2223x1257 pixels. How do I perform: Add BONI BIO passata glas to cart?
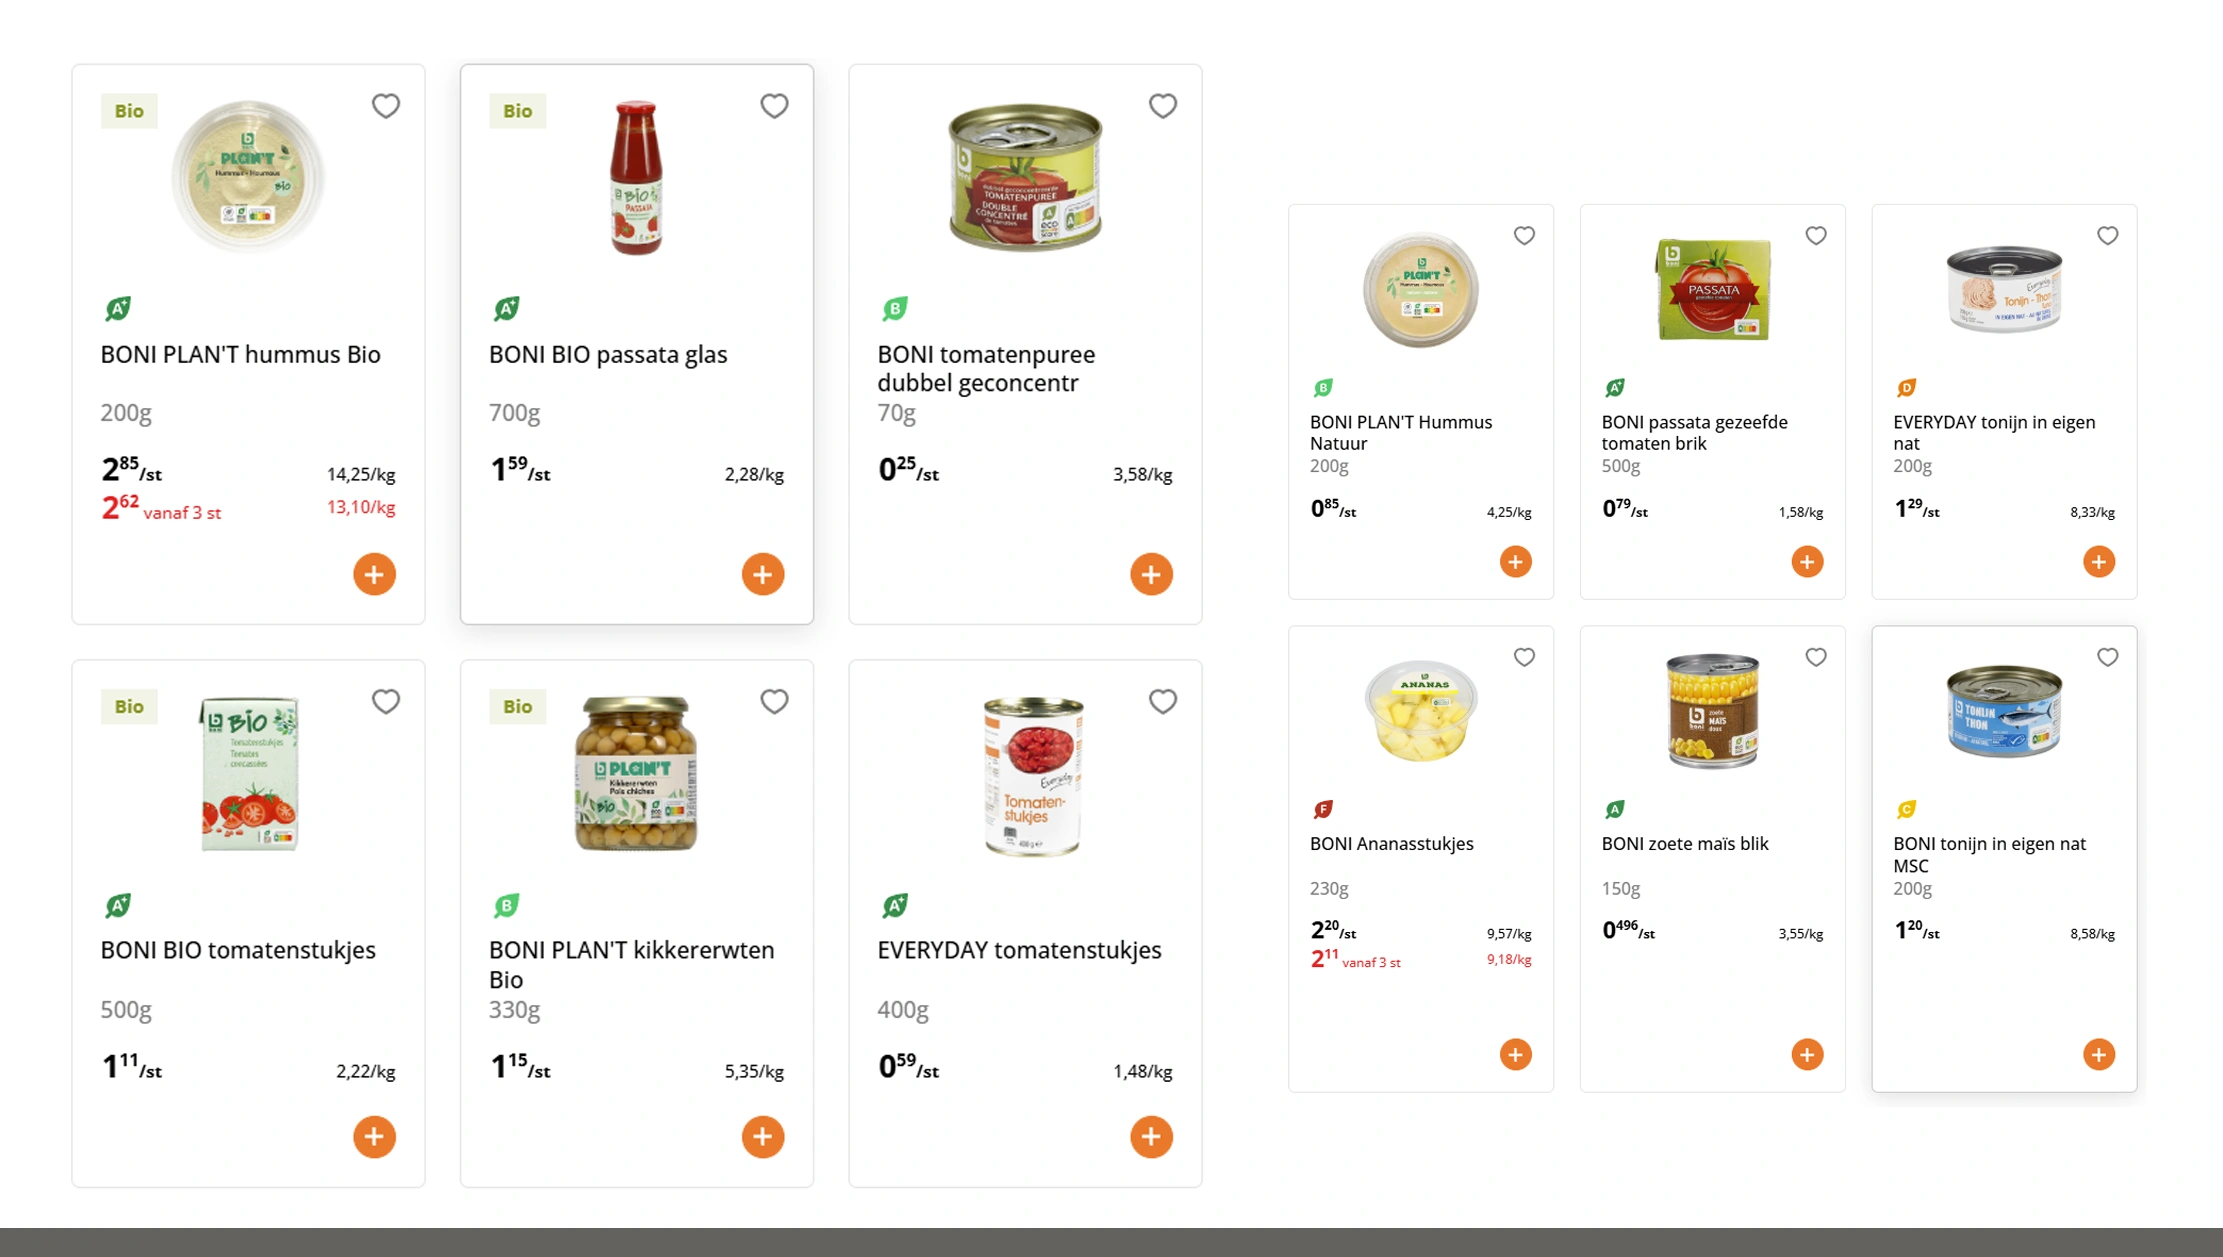point(762,574)
